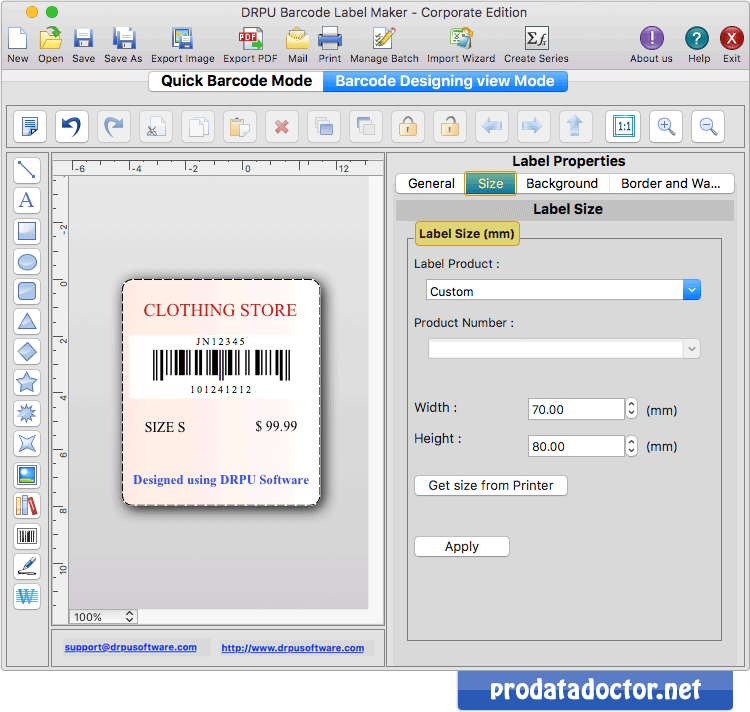Click the Copy icon

(x=198, y=127)
